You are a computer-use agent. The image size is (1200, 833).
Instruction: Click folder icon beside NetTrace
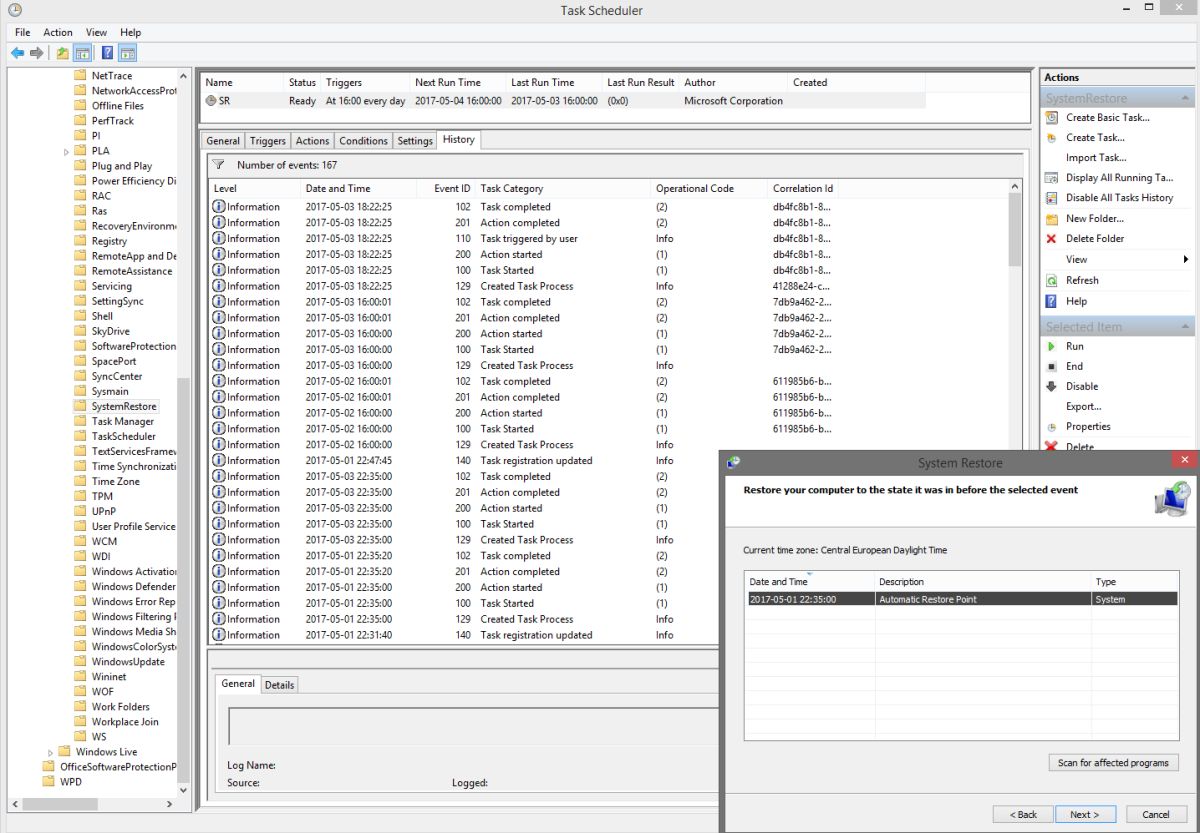[x=82, y=75]
